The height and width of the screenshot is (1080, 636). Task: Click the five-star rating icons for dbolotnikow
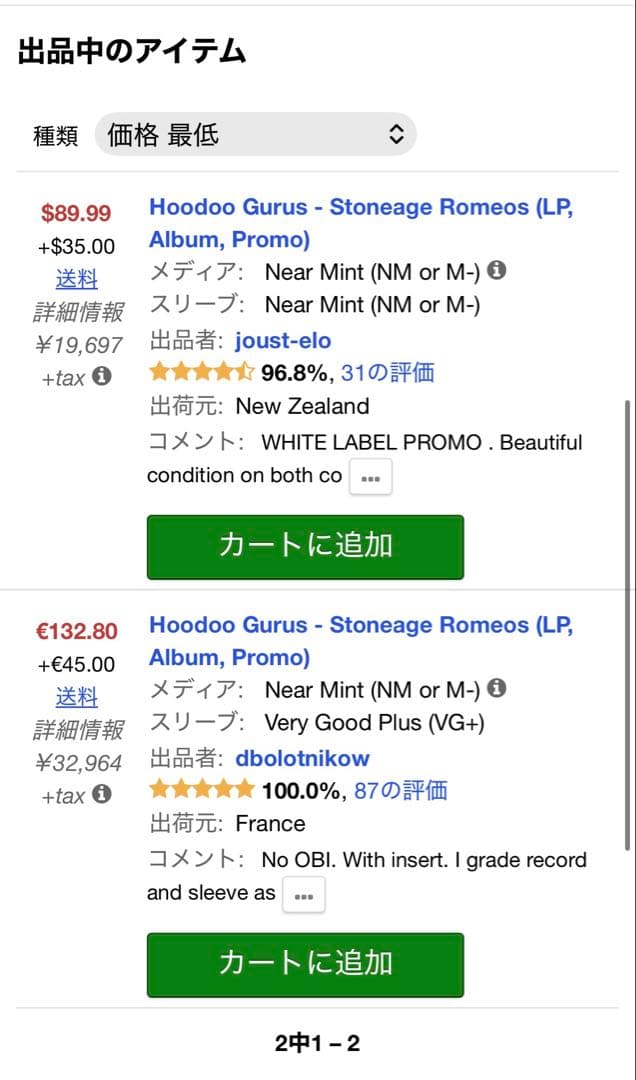(200, 789)
